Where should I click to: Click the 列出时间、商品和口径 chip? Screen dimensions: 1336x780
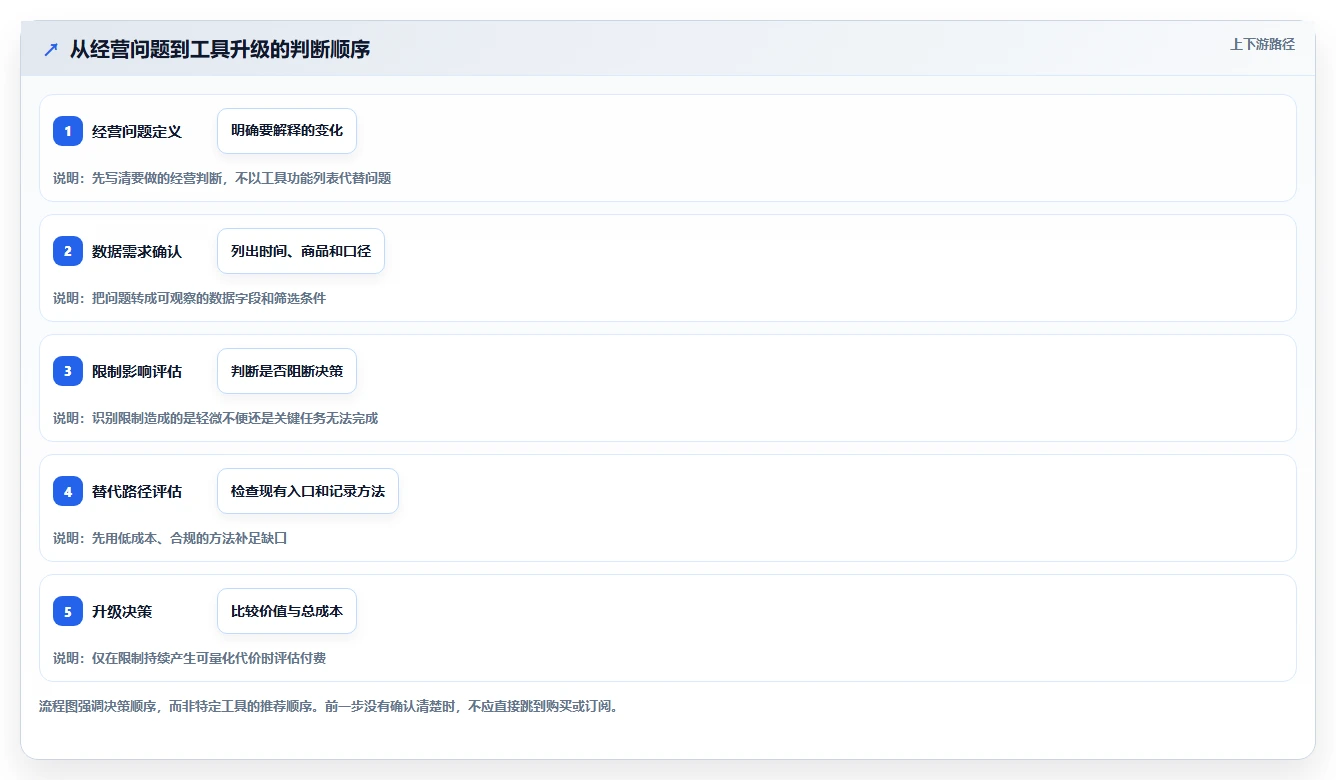click(x=301, y=251)
